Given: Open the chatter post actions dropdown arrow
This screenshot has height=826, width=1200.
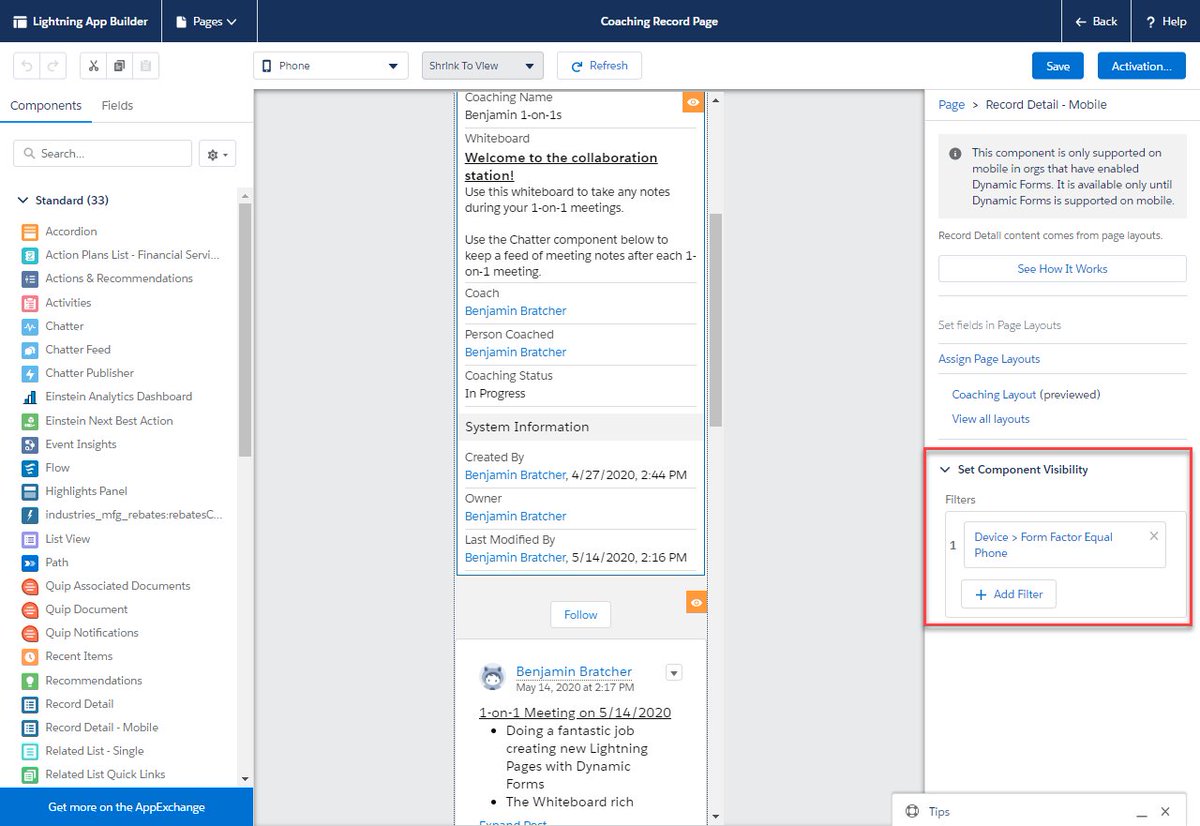Looking at the screenshot, I should (674, 673).
